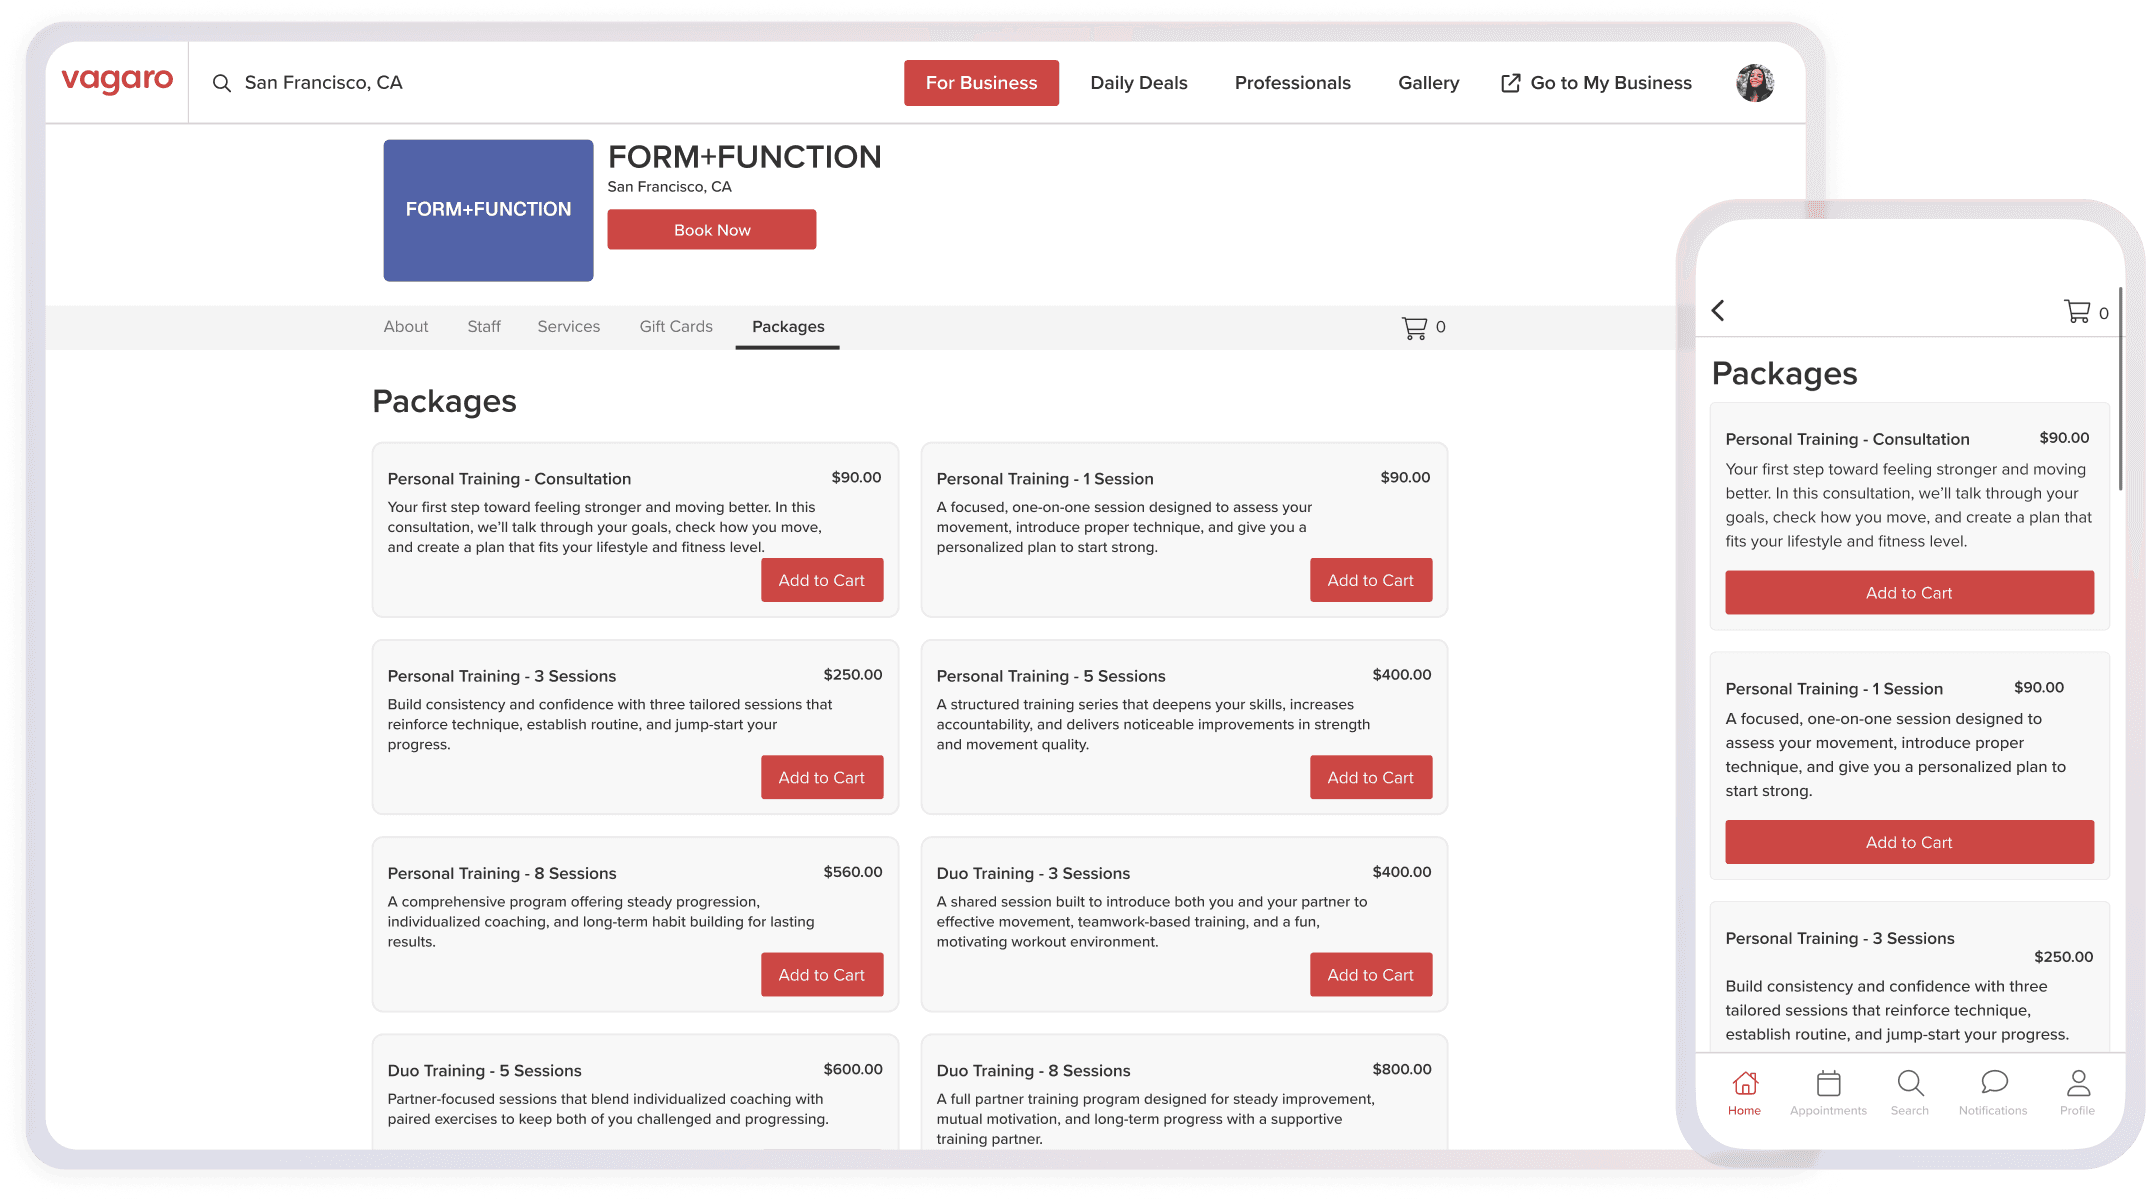Switch to the Gift Cards tab
2146x1200 pixels.
676,327
